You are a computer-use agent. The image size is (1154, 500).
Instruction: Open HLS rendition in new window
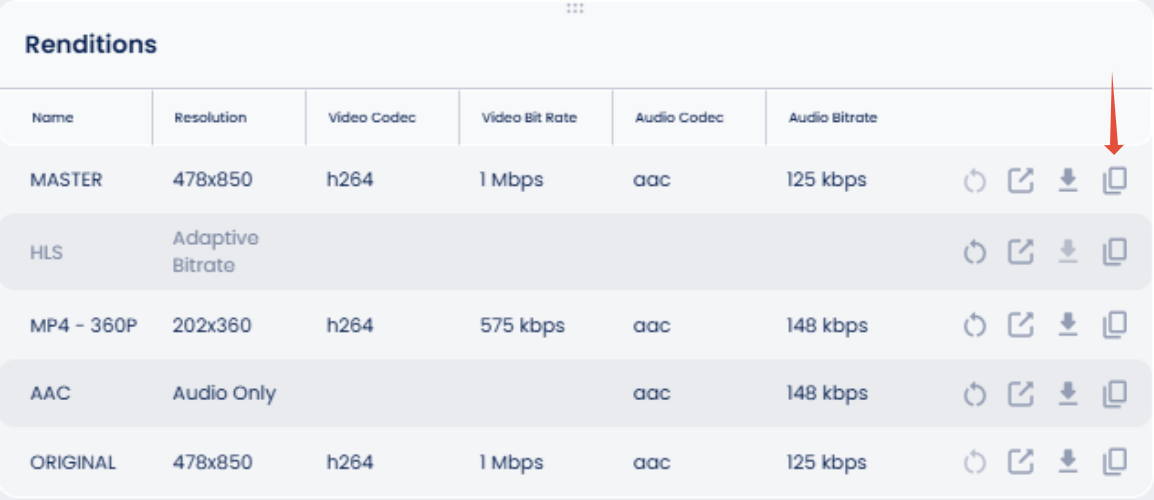pyautogui.click(x=1021, y=252)
